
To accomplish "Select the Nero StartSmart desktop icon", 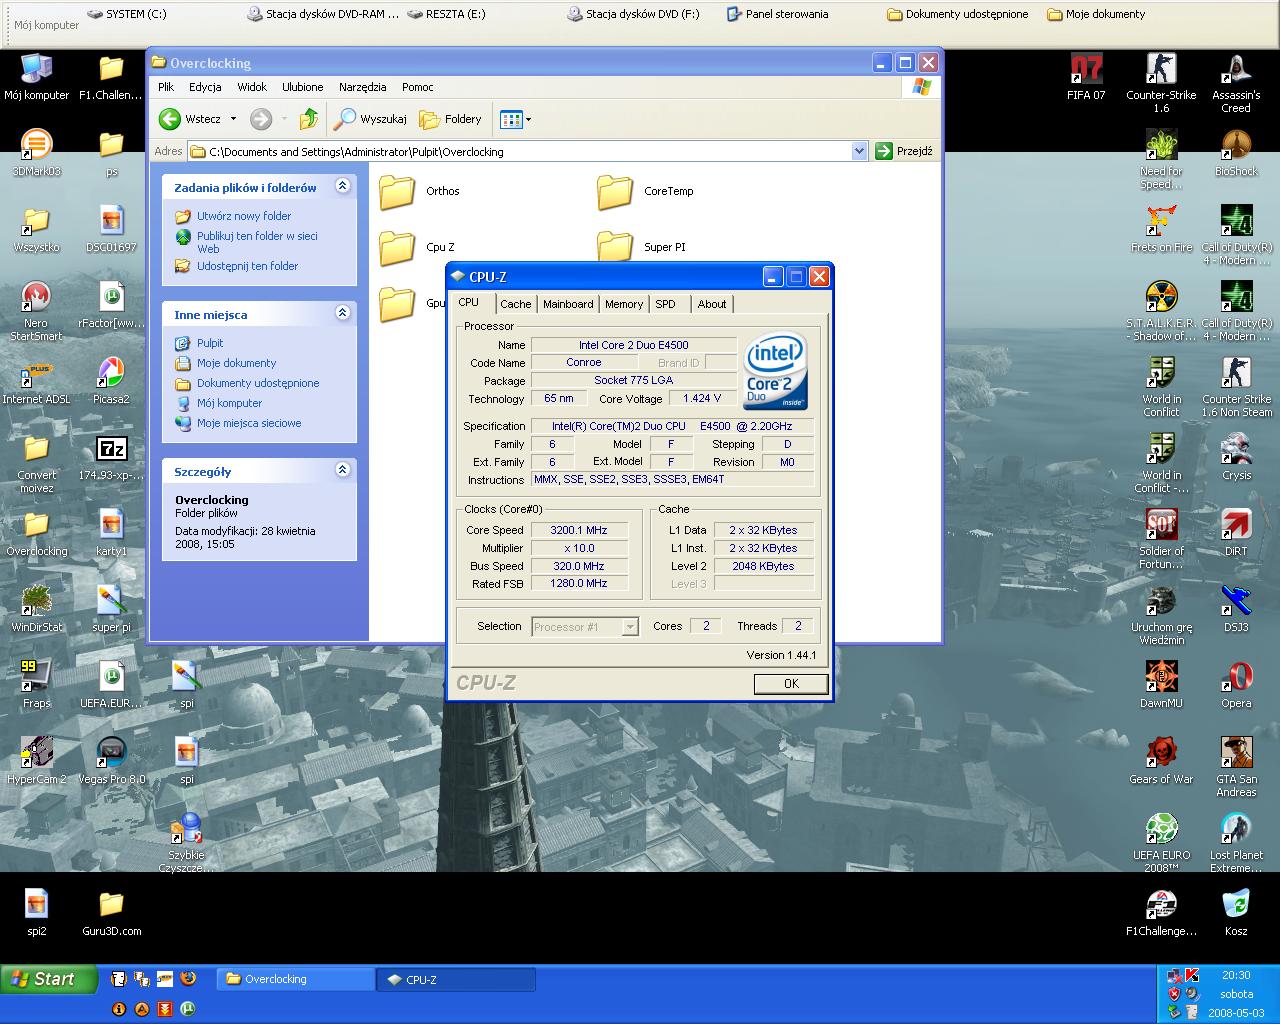I will tap(37, 311).
